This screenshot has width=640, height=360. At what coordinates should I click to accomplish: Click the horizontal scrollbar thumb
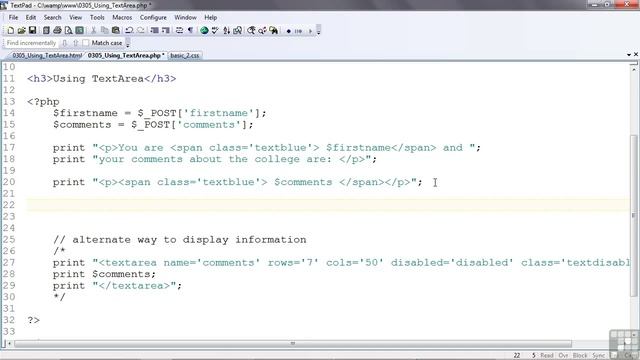(293, 344)
